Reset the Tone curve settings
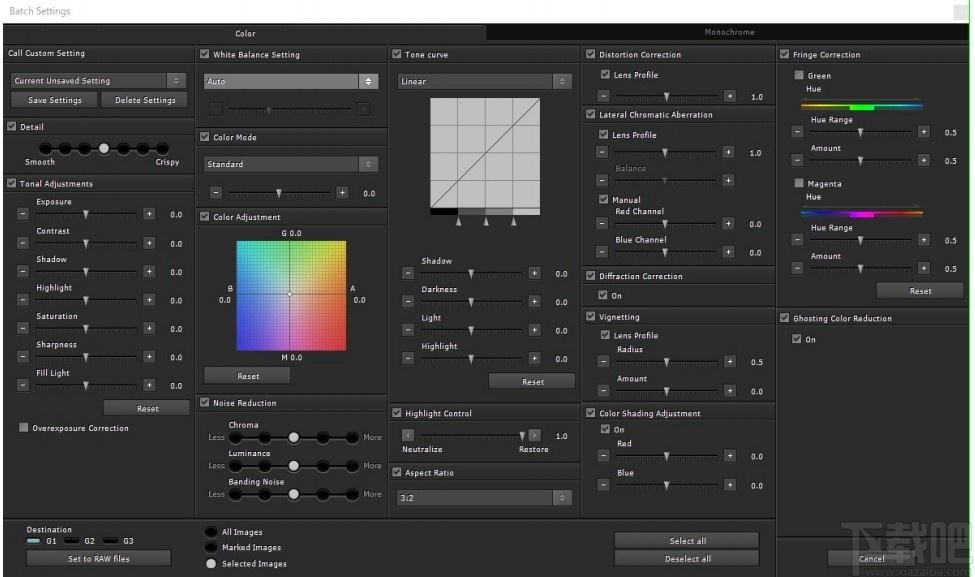The height and width of the screenshot is (577, 975). [x=532, y=382]
